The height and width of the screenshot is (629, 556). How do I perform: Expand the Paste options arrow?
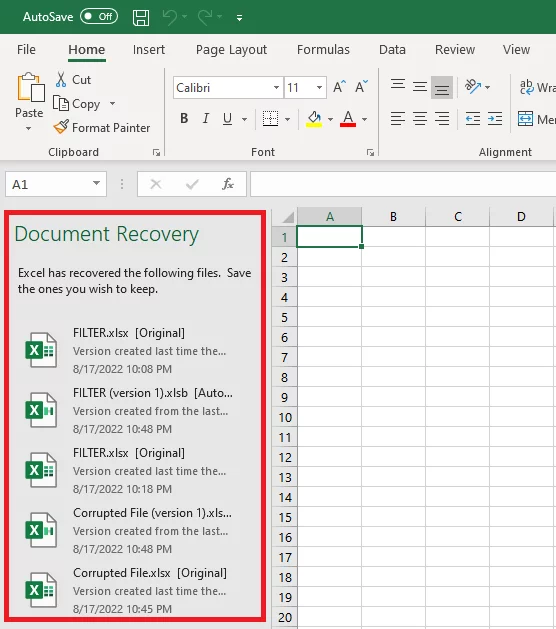click(28, 128)
